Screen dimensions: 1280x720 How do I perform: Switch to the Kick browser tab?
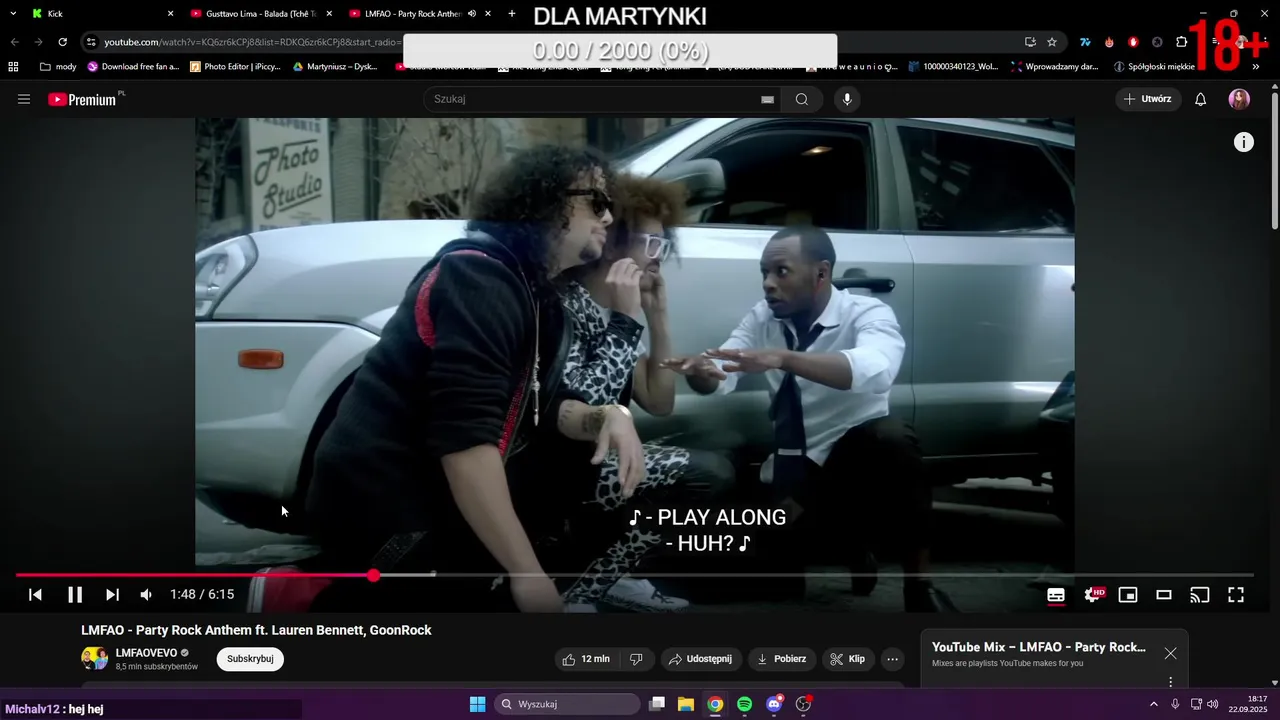pos(101,14)
